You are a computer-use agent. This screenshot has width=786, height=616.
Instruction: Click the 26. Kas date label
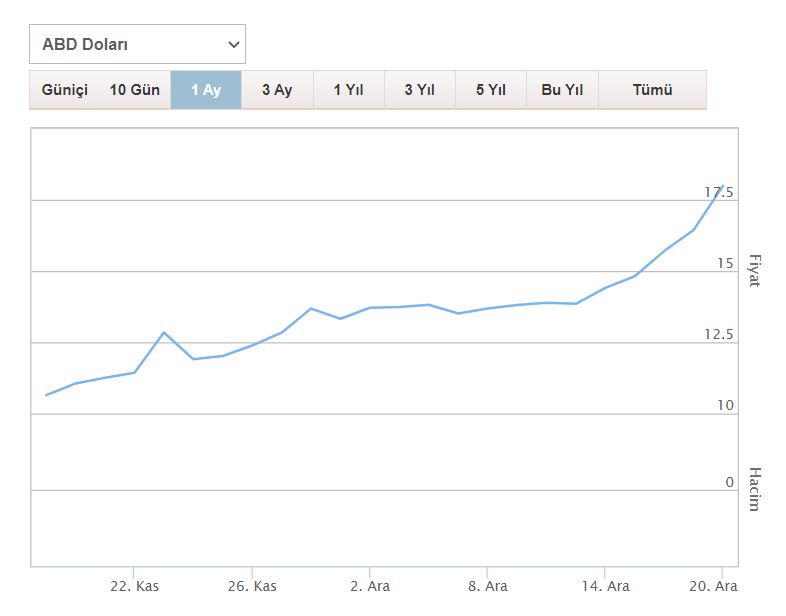click(x=252, y=586)
